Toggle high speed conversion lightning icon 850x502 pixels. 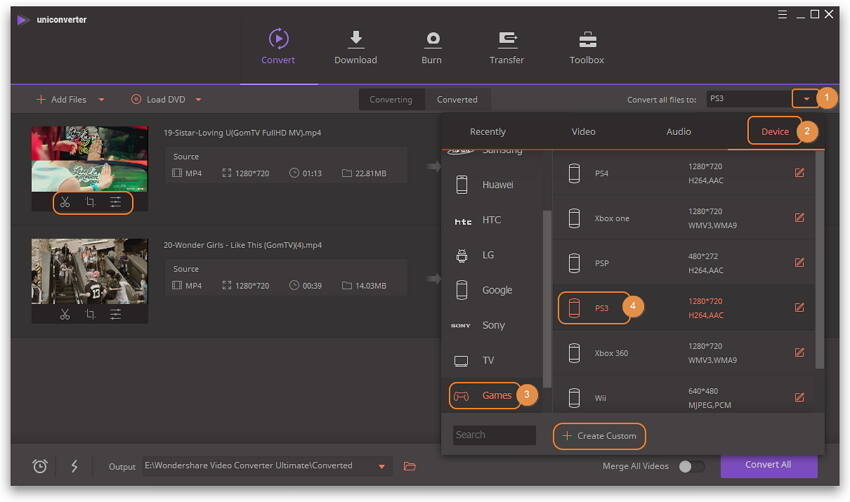(x=74, y=466)
